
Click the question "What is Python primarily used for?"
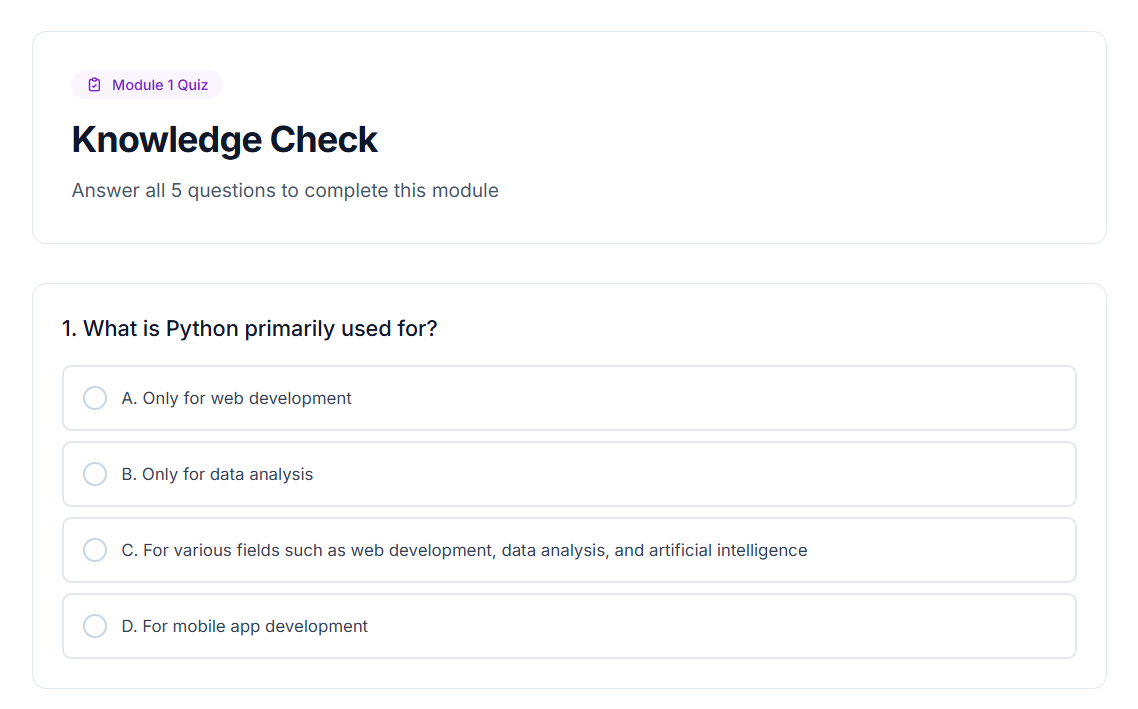tap(260, 328)
